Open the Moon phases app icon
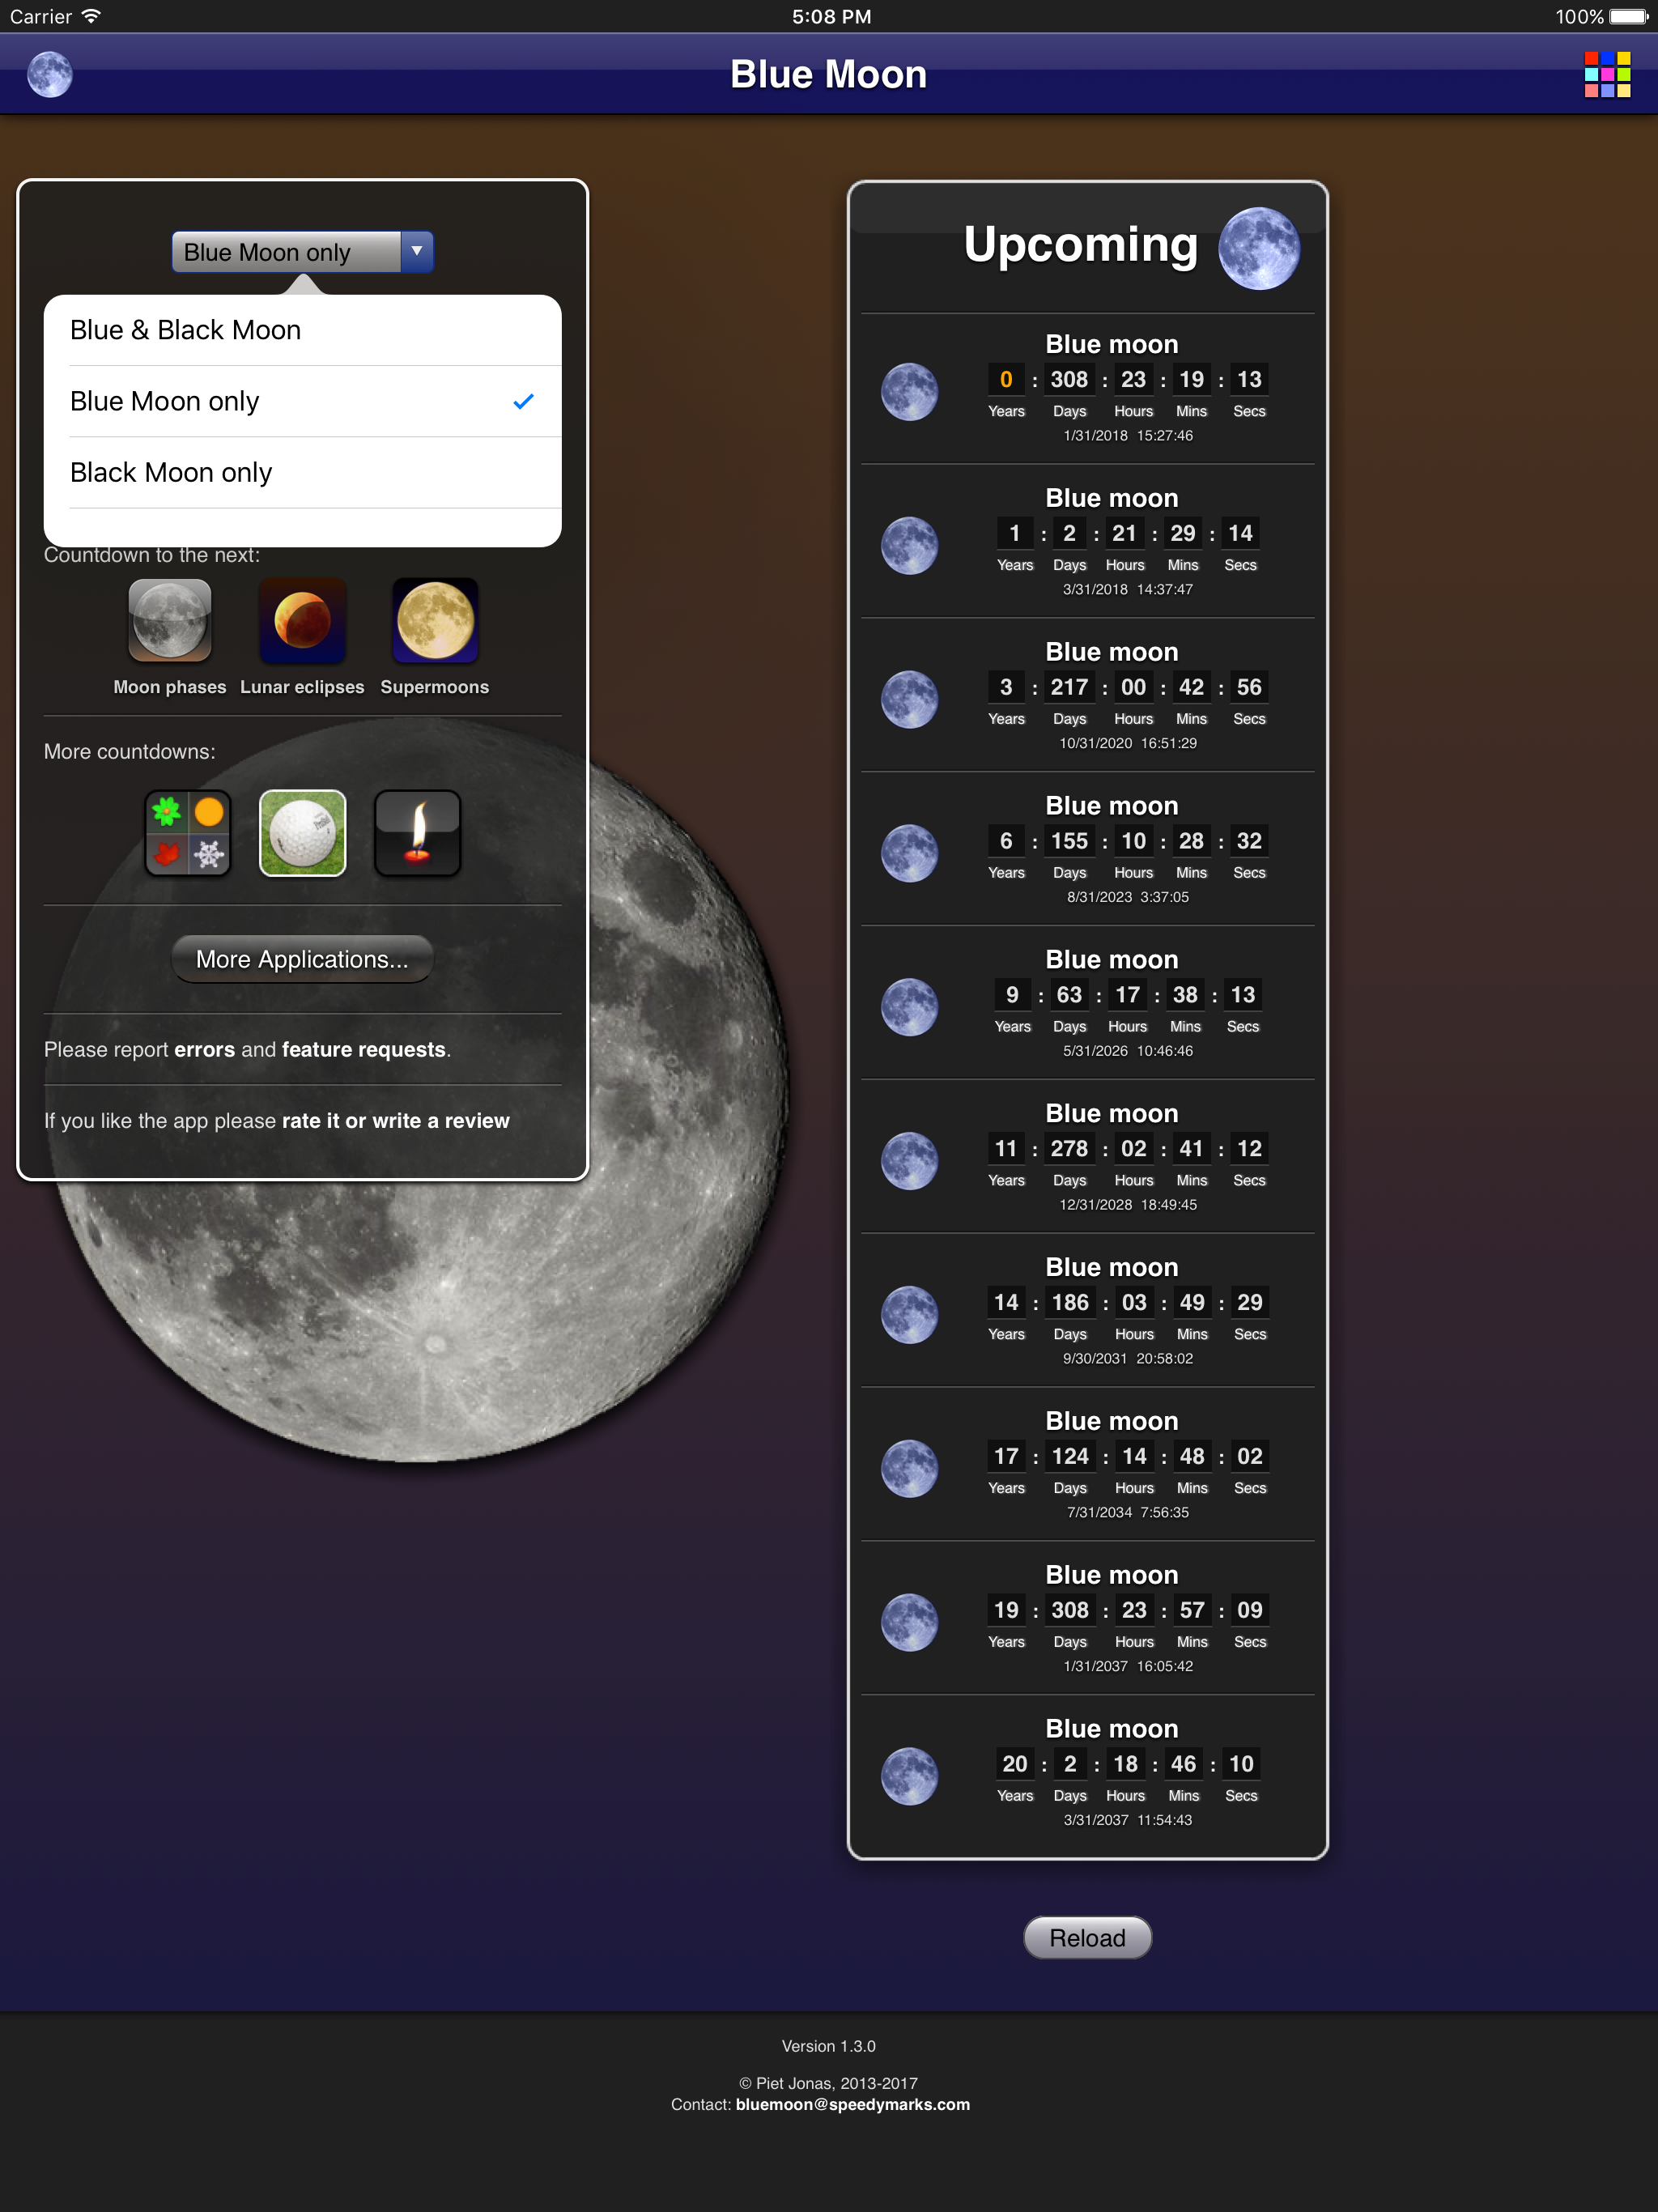 pyautogui.click(x=170, y=620)
